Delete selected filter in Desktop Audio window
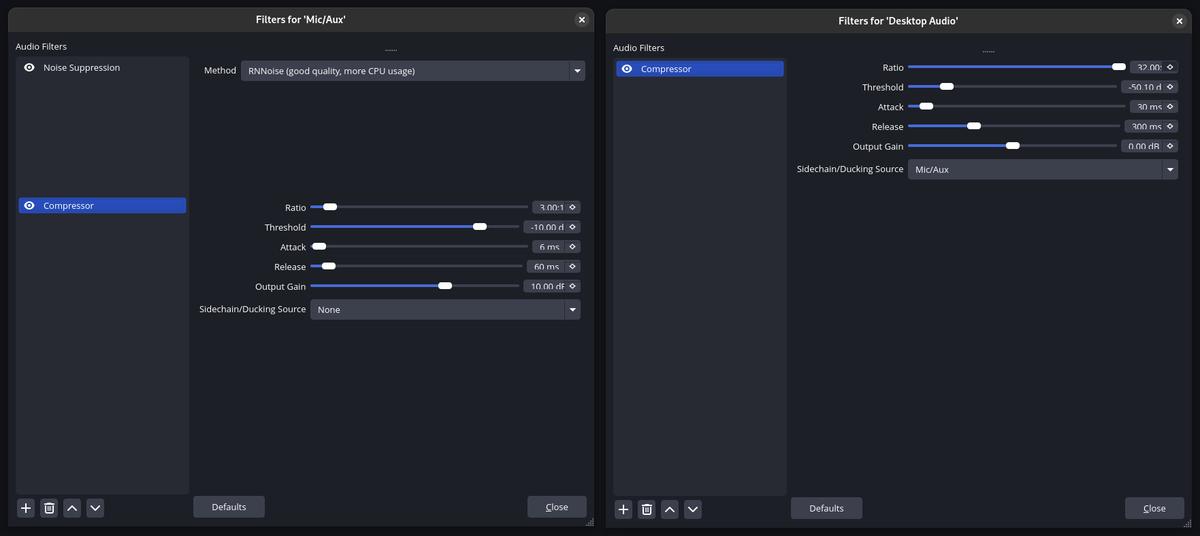Viewport: 1200px width, 536px height. (647, 509)
